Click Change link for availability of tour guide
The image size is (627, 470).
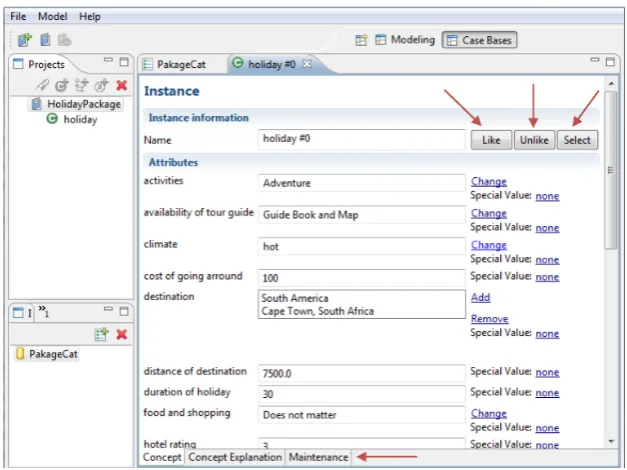point(489,214)
